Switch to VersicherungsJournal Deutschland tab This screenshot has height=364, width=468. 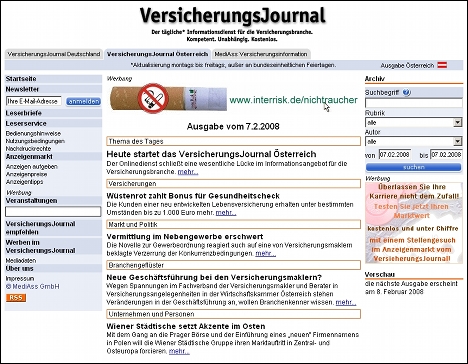(54, 54)
